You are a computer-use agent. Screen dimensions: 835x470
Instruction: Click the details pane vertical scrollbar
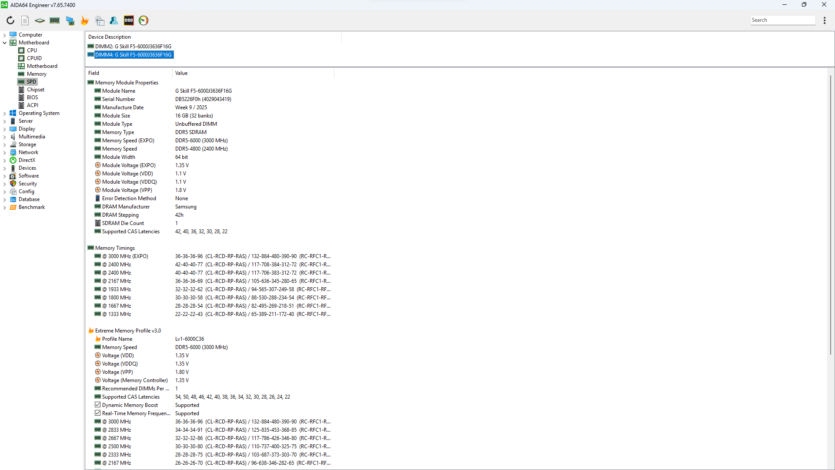tap(830, 213)
